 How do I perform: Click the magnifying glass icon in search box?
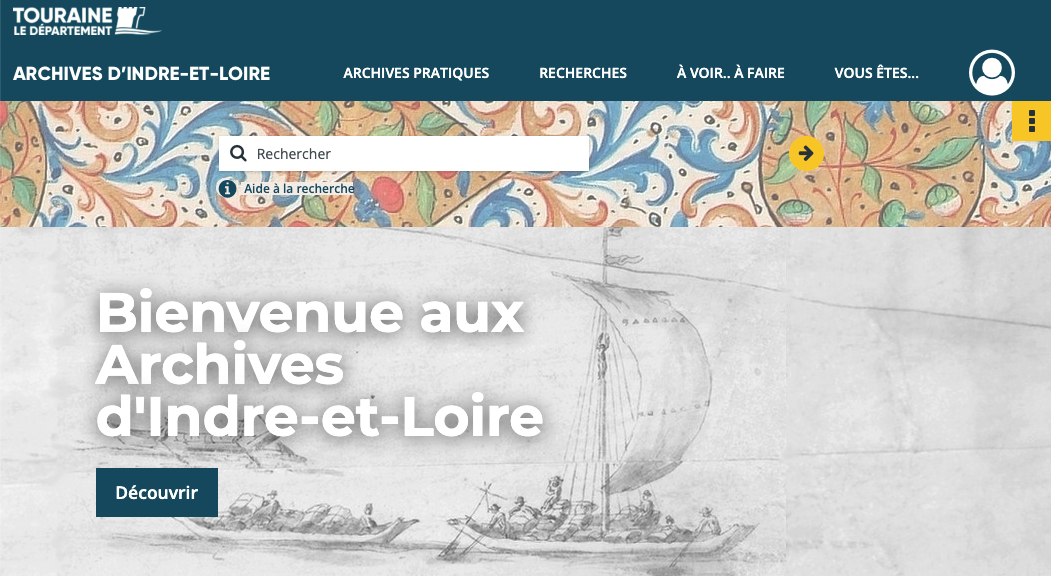pos(238,154)
